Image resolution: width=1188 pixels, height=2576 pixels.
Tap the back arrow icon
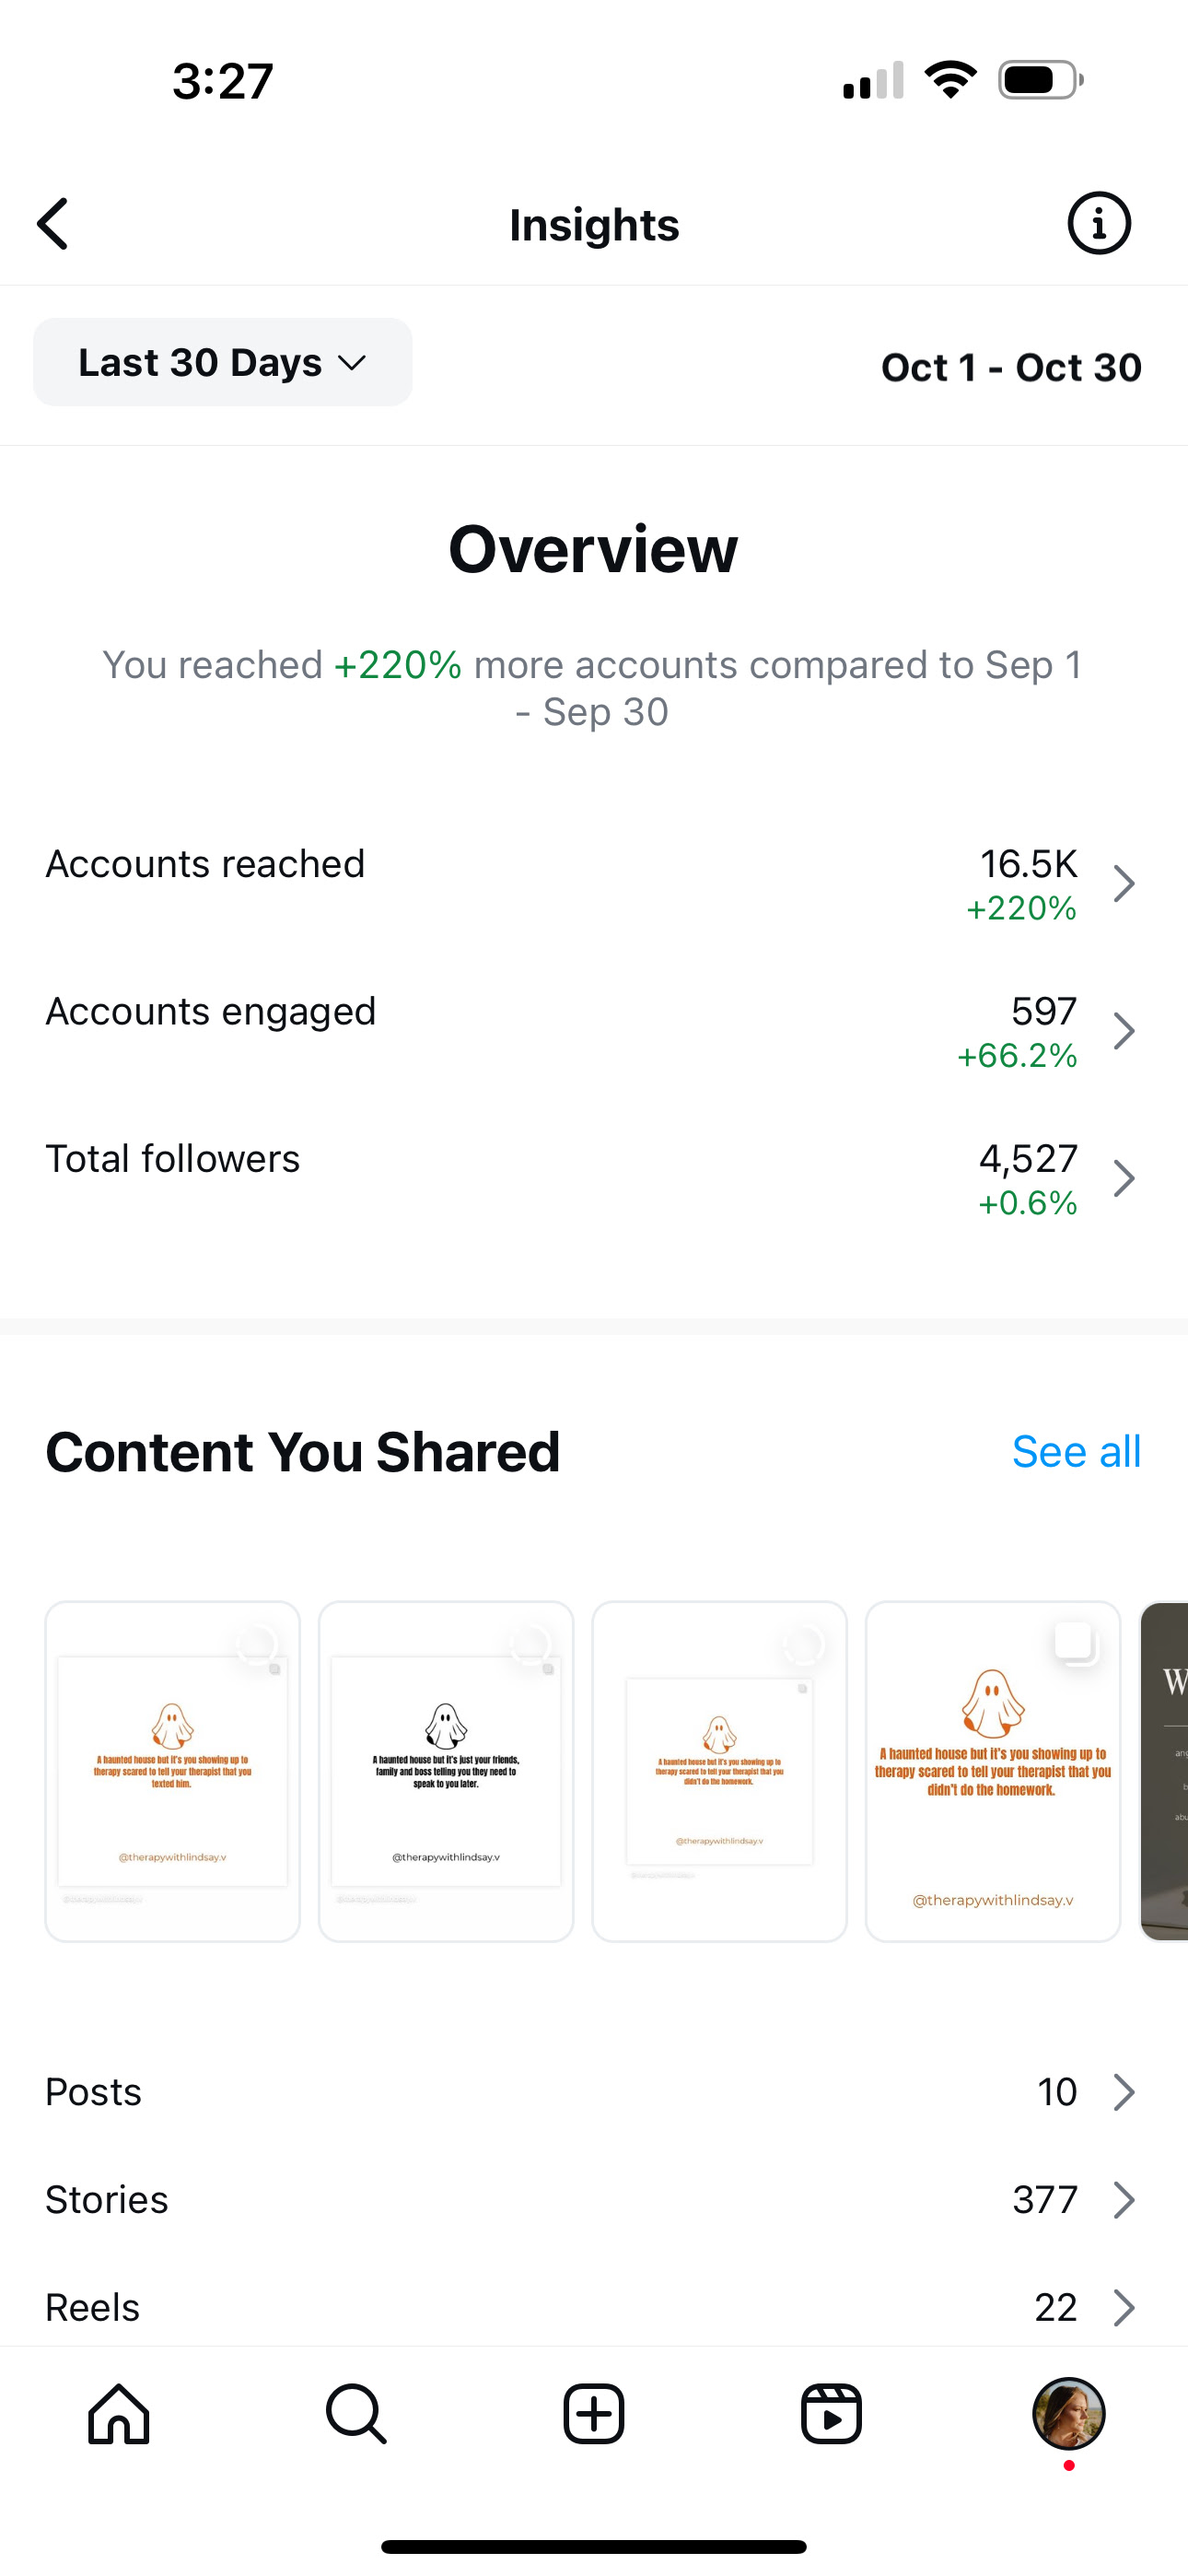[54, 223]
